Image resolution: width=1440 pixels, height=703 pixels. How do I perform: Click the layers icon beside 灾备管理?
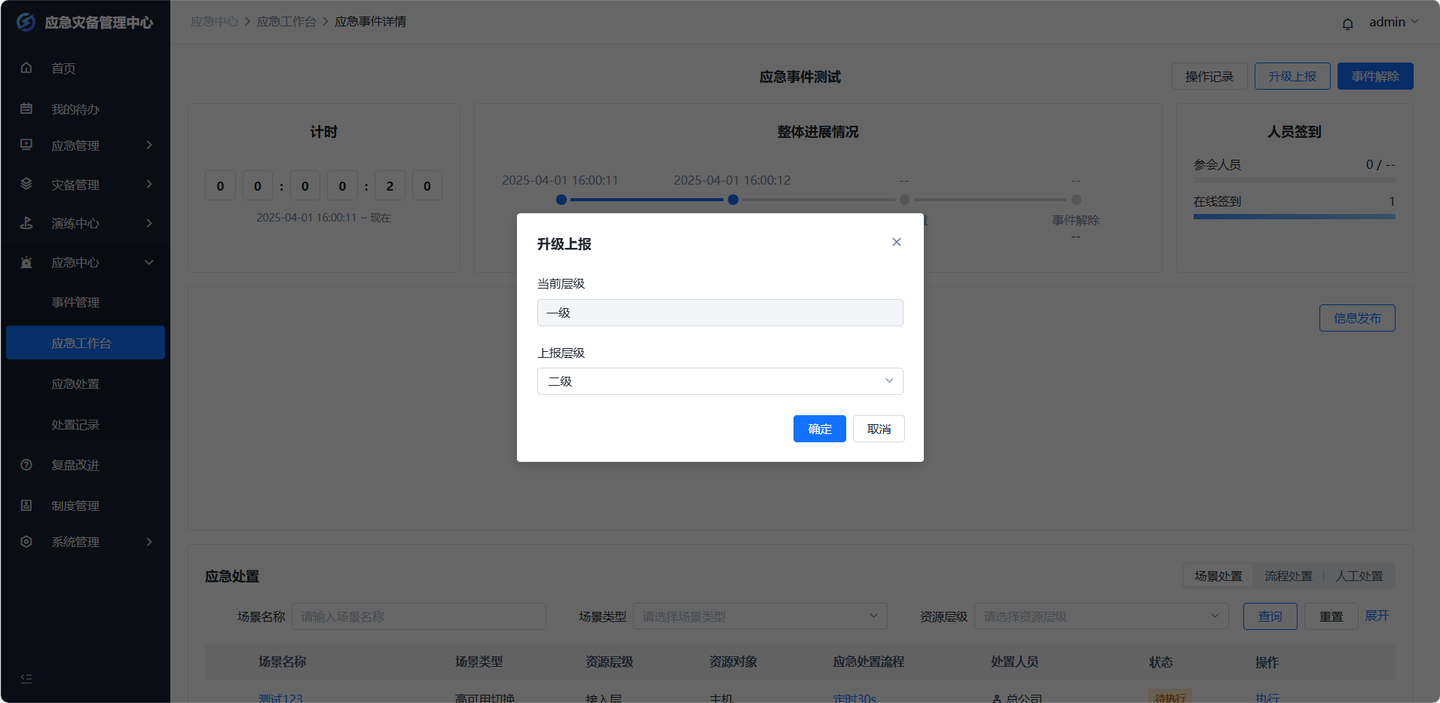click(x=27, y=184)
